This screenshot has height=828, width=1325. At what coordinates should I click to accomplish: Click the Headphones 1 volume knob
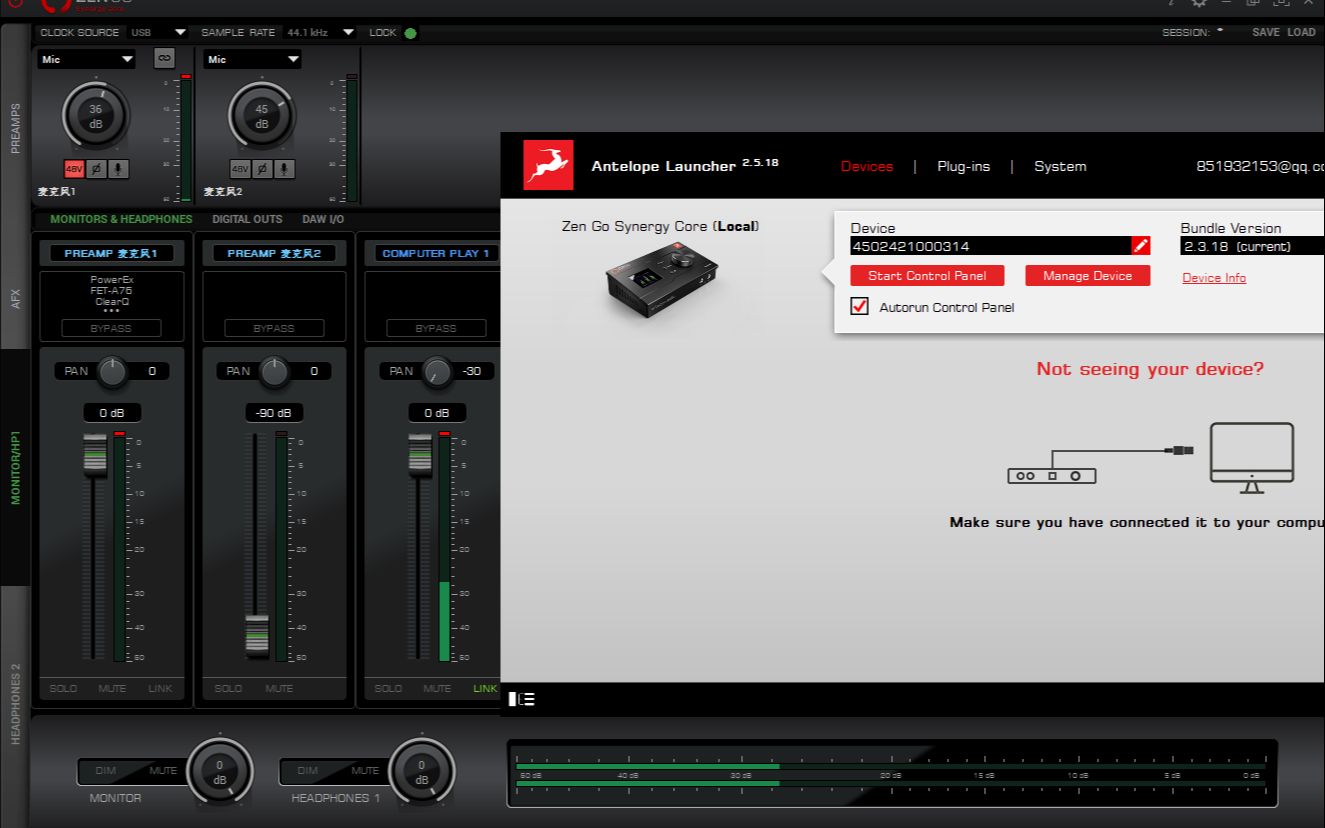tap(422, 772)
